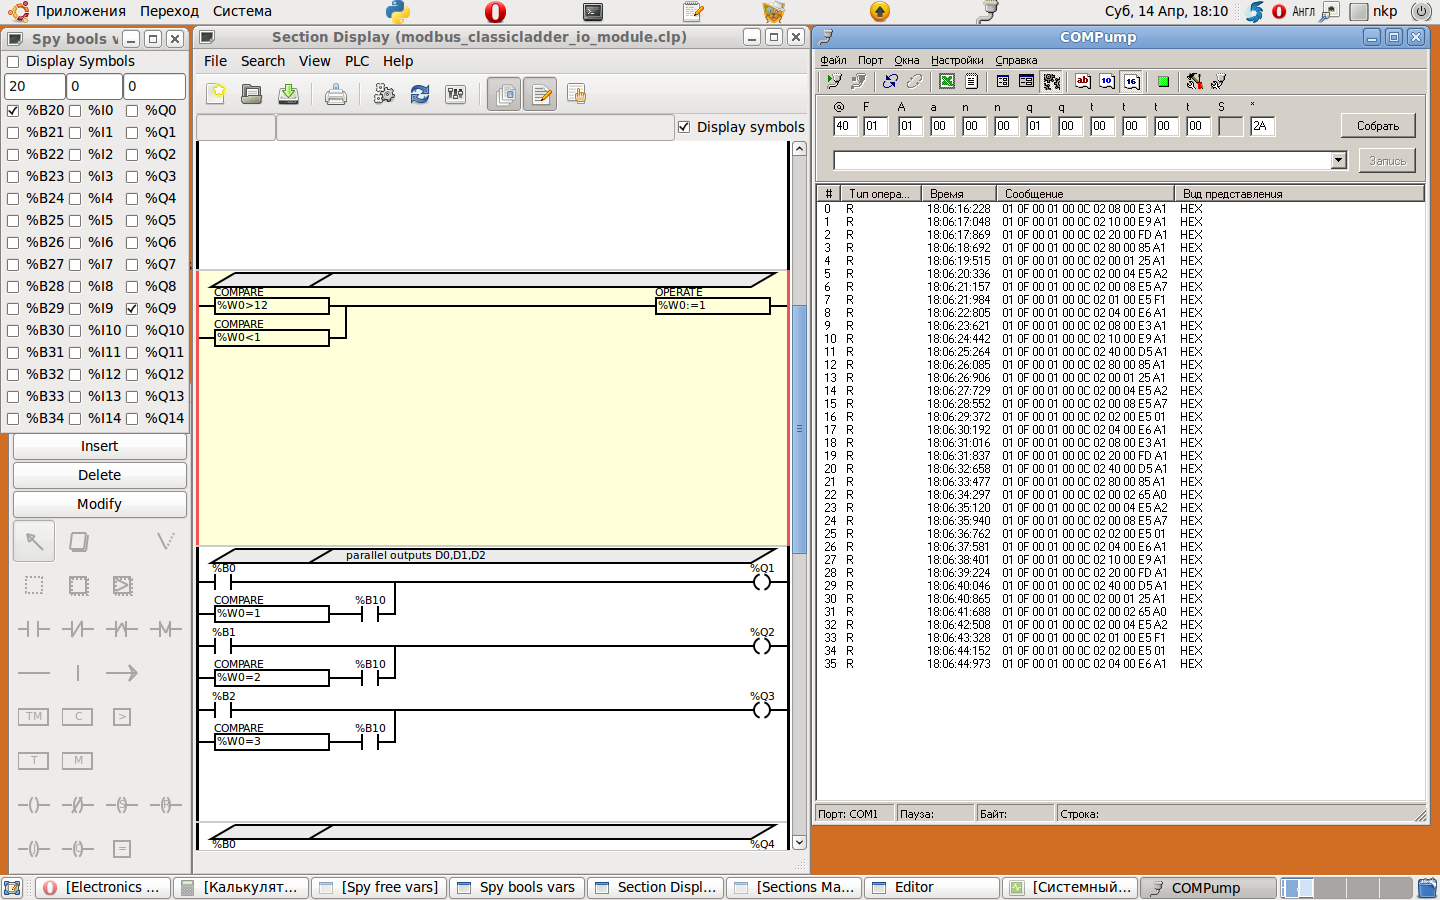Click the Excel export icon in COMPump
The width and height of the screenshot is (1440, 900).
(x=946, y=81)
